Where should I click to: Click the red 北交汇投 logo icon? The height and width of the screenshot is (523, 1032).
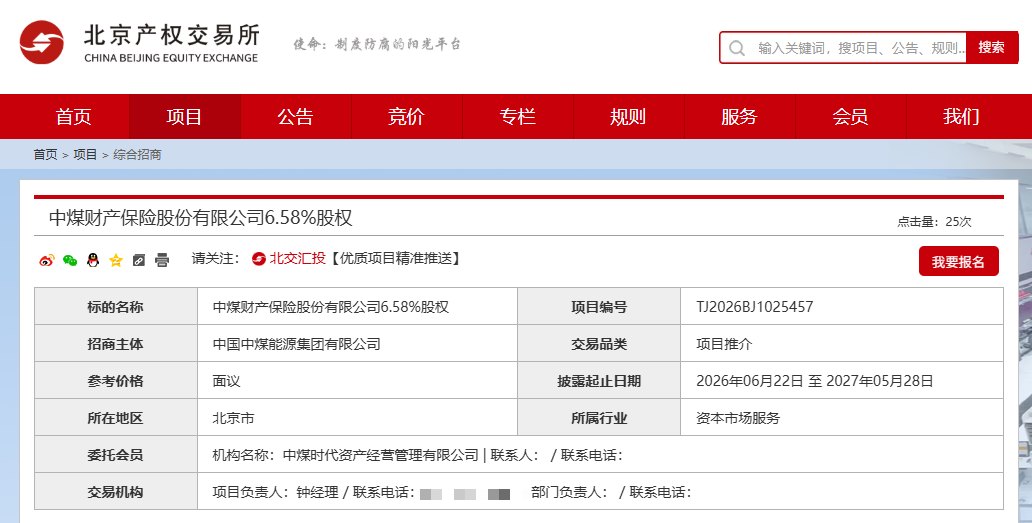pos(259,259)
